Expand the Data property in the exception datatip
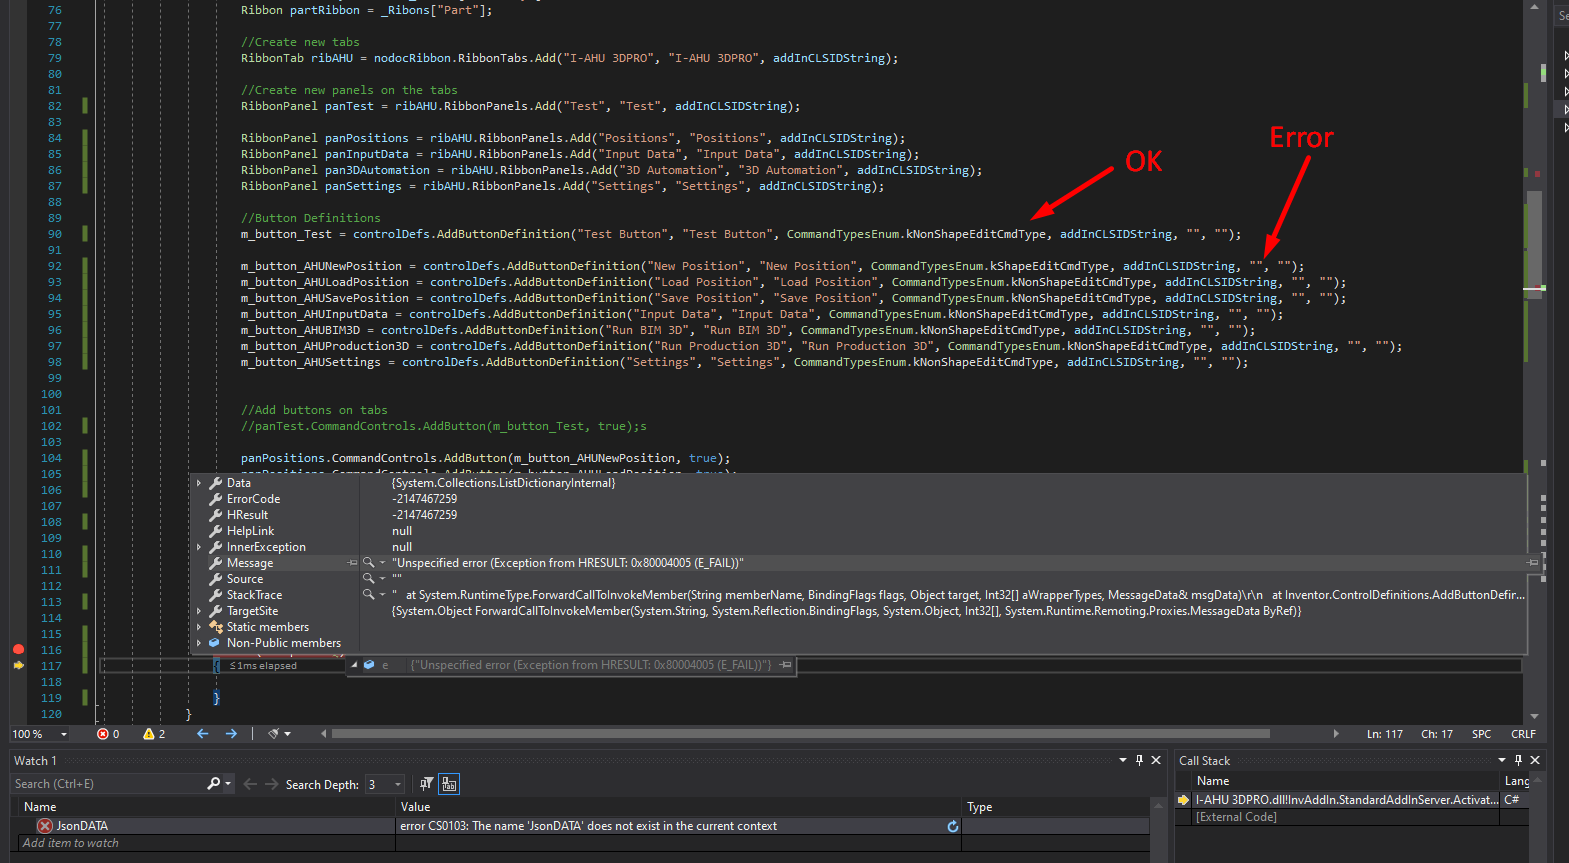The height and width of the screenshot is (863, 1569). 199,483
